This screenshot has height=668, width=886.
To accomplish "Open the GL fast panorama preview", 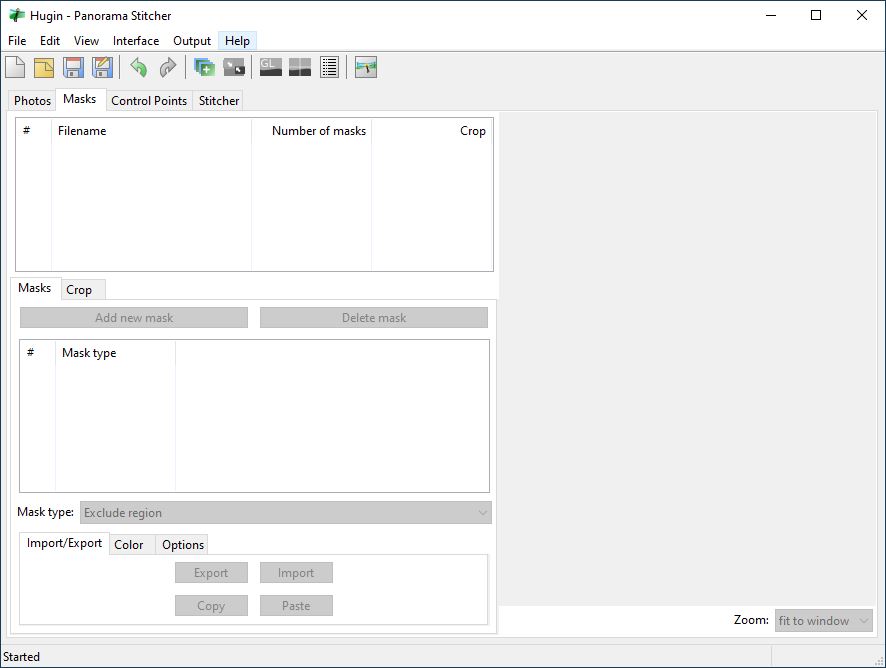I will 271,67.
